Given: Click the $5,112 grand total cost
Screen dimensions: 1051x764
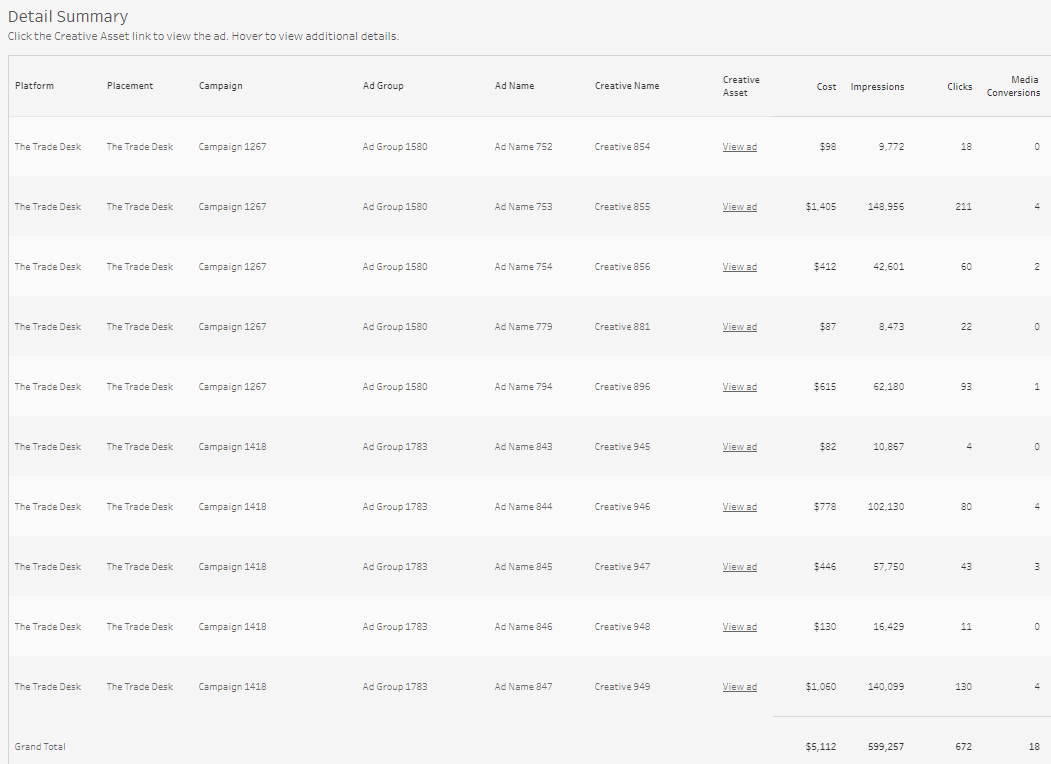Looking at the screenshot, I should 821,747.
